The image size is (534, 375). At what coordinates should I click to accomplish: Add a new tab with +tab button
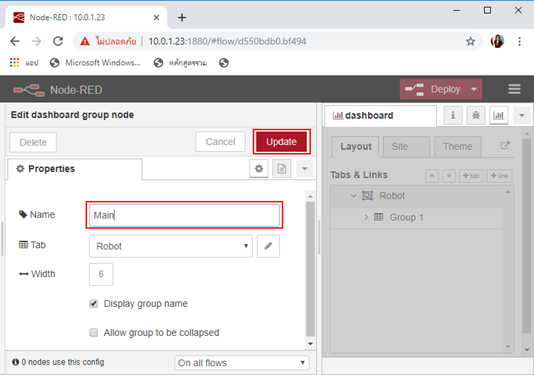(471, 176)
